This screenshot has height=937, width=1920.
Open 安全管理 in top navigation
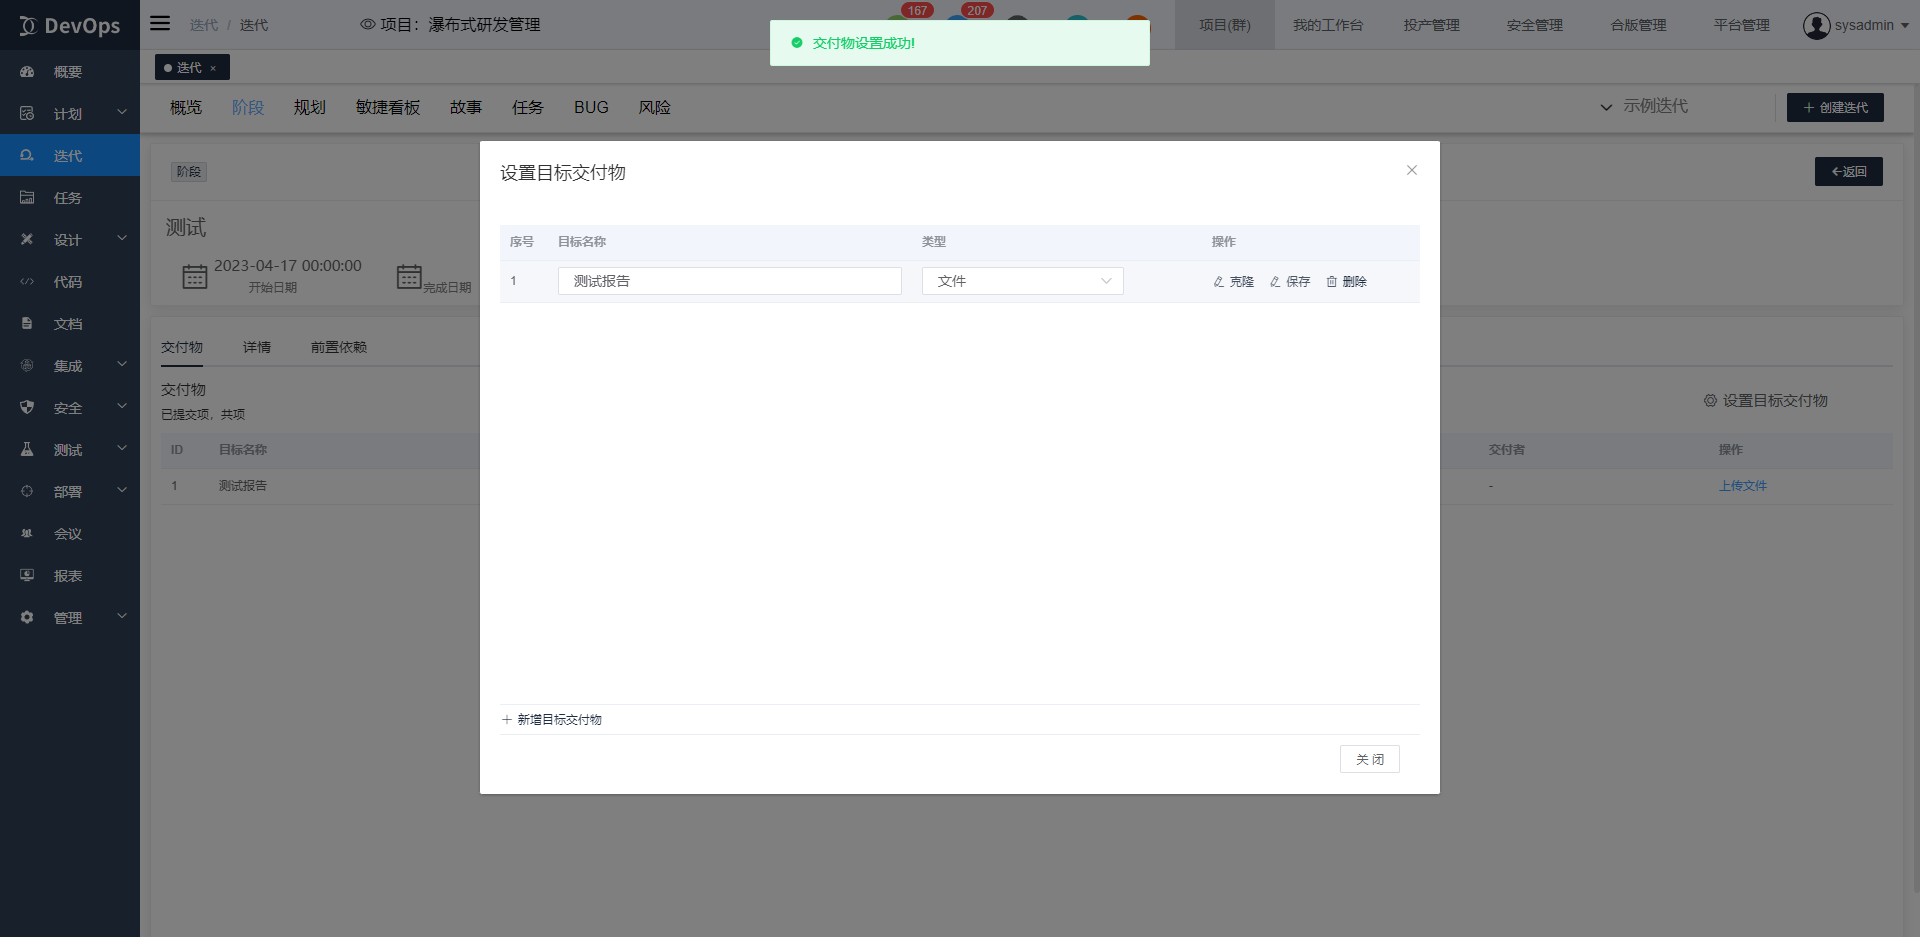(x=1535, y=25)
